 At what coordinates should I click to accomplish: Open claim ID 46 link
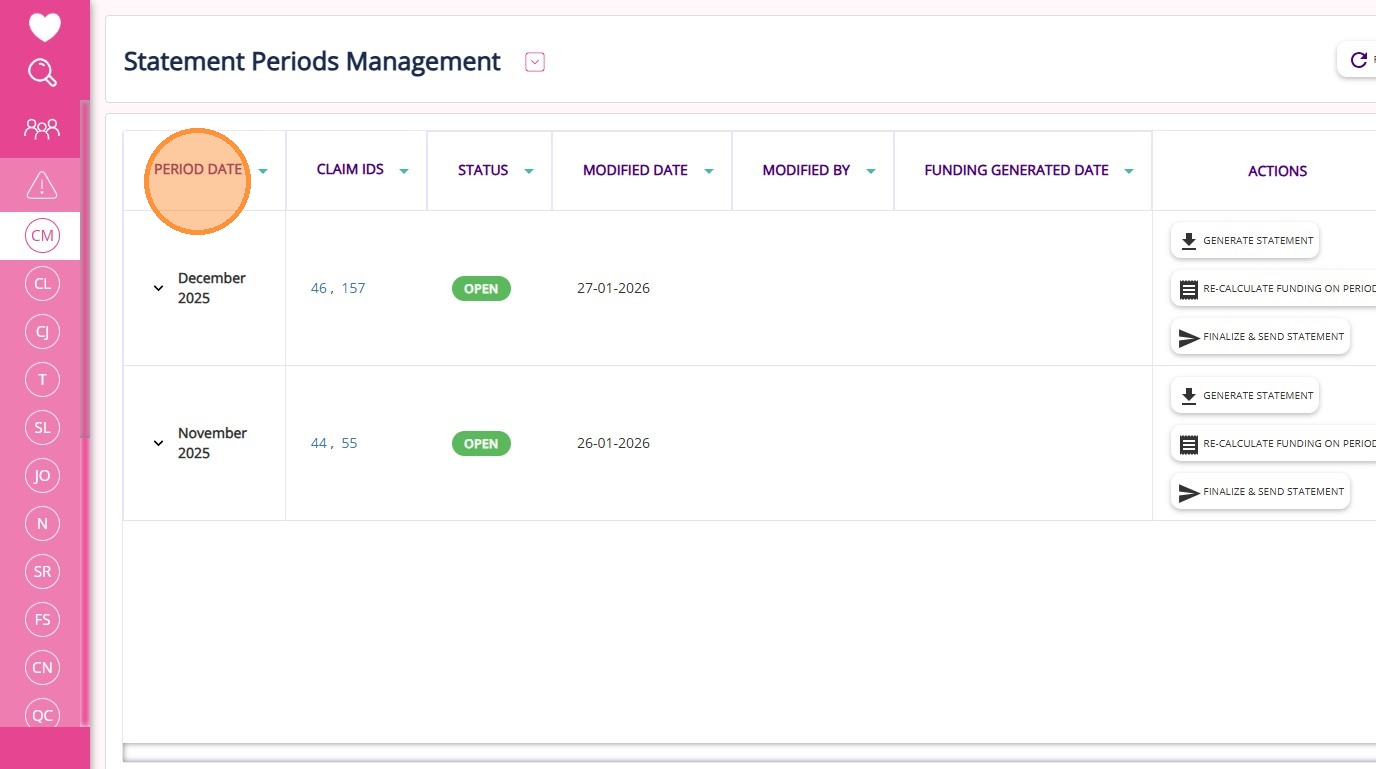[319, 288]
